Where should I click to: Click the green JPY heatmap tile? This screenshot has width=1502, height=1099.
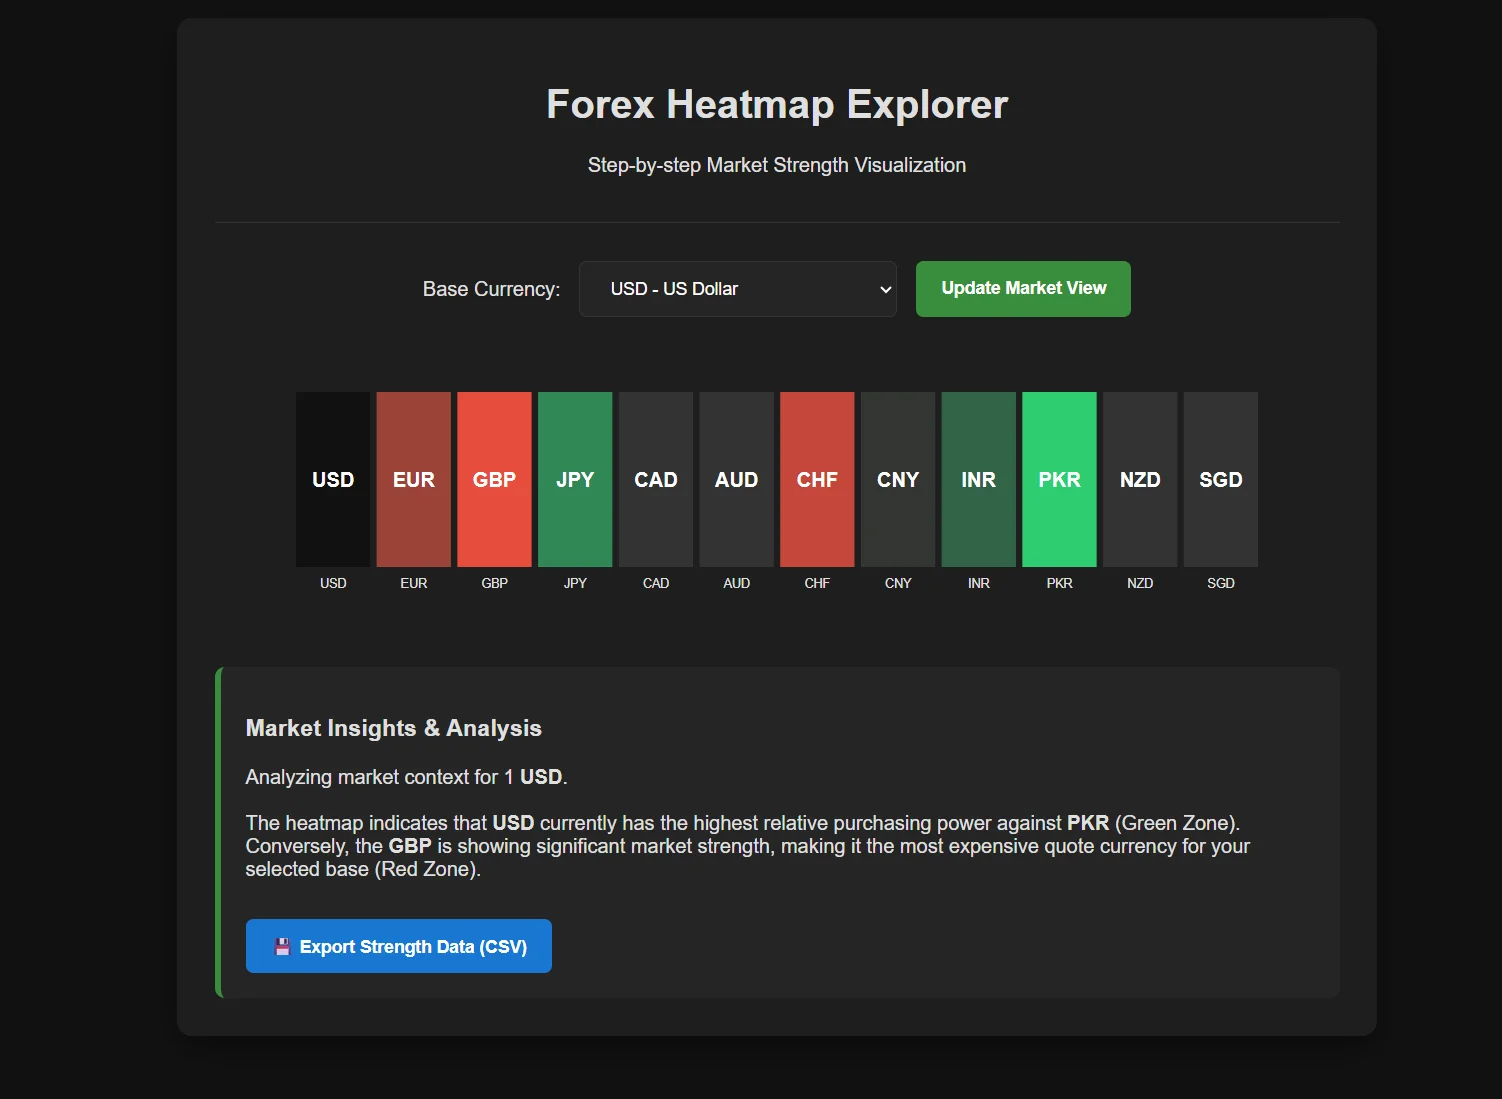click(x=574, y=479)
